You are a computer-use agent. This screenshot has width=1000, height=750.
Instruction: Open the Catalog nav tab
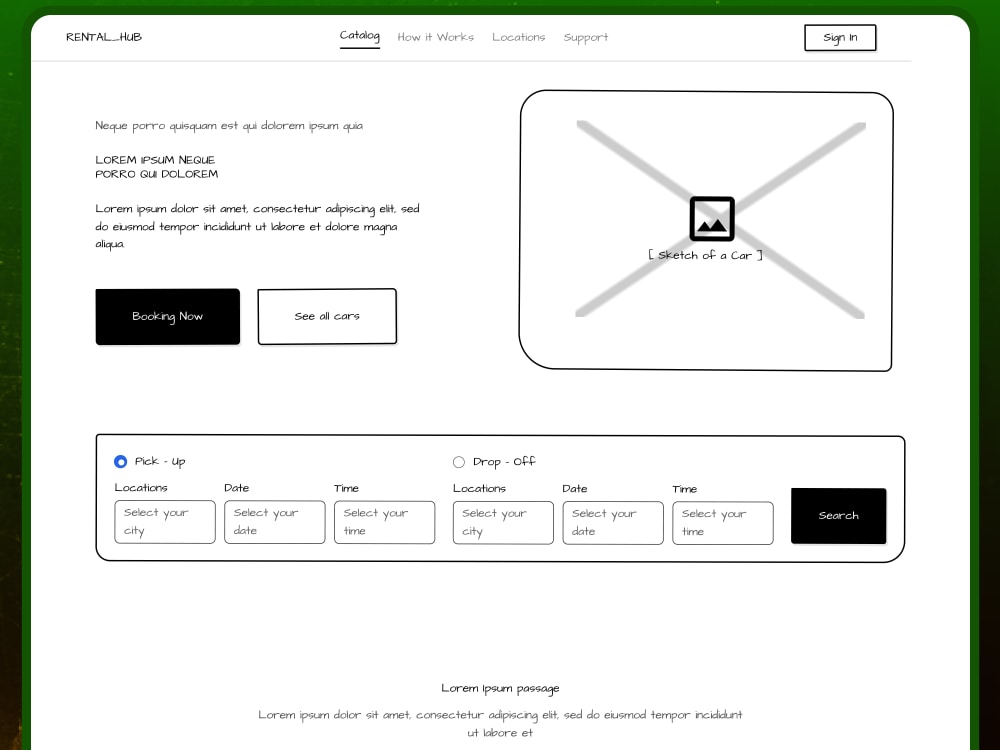(x=360, y=36)
